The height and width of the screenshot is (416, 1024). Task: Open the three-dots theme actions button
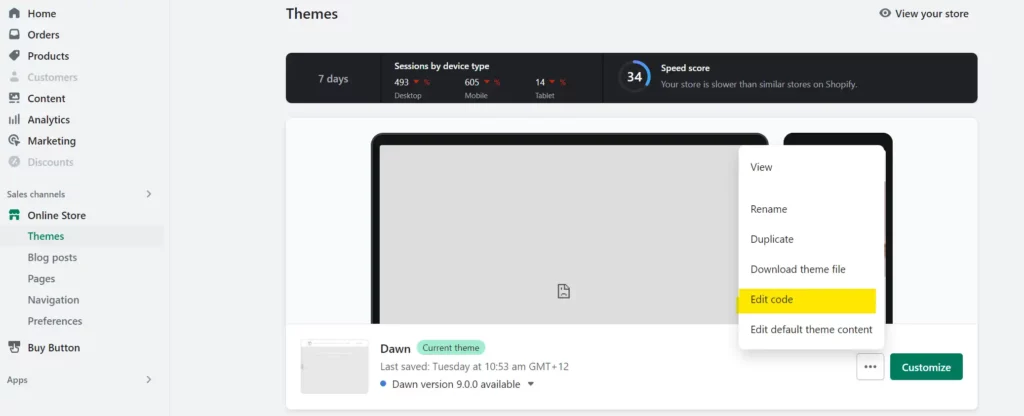coord(870,367)
